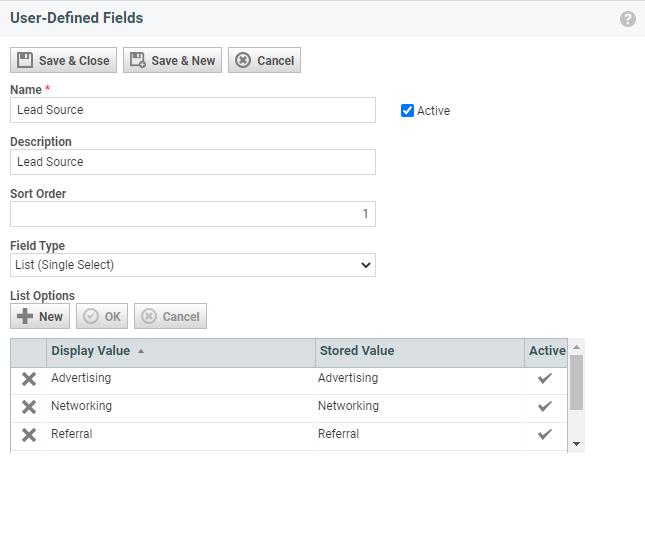This screenshot has width=645, height=556.
Task: Delete the Networking row via X icon
Action: (29, 407)
